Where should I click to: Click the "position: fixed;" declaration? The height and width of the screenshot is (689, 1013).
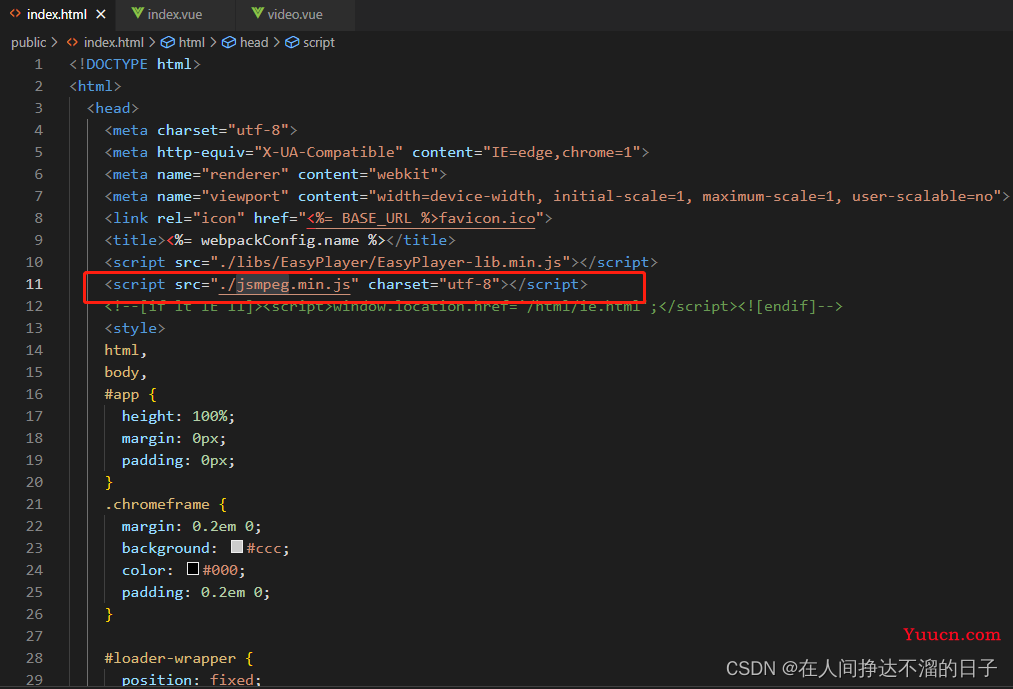click(x=192, y=680)
